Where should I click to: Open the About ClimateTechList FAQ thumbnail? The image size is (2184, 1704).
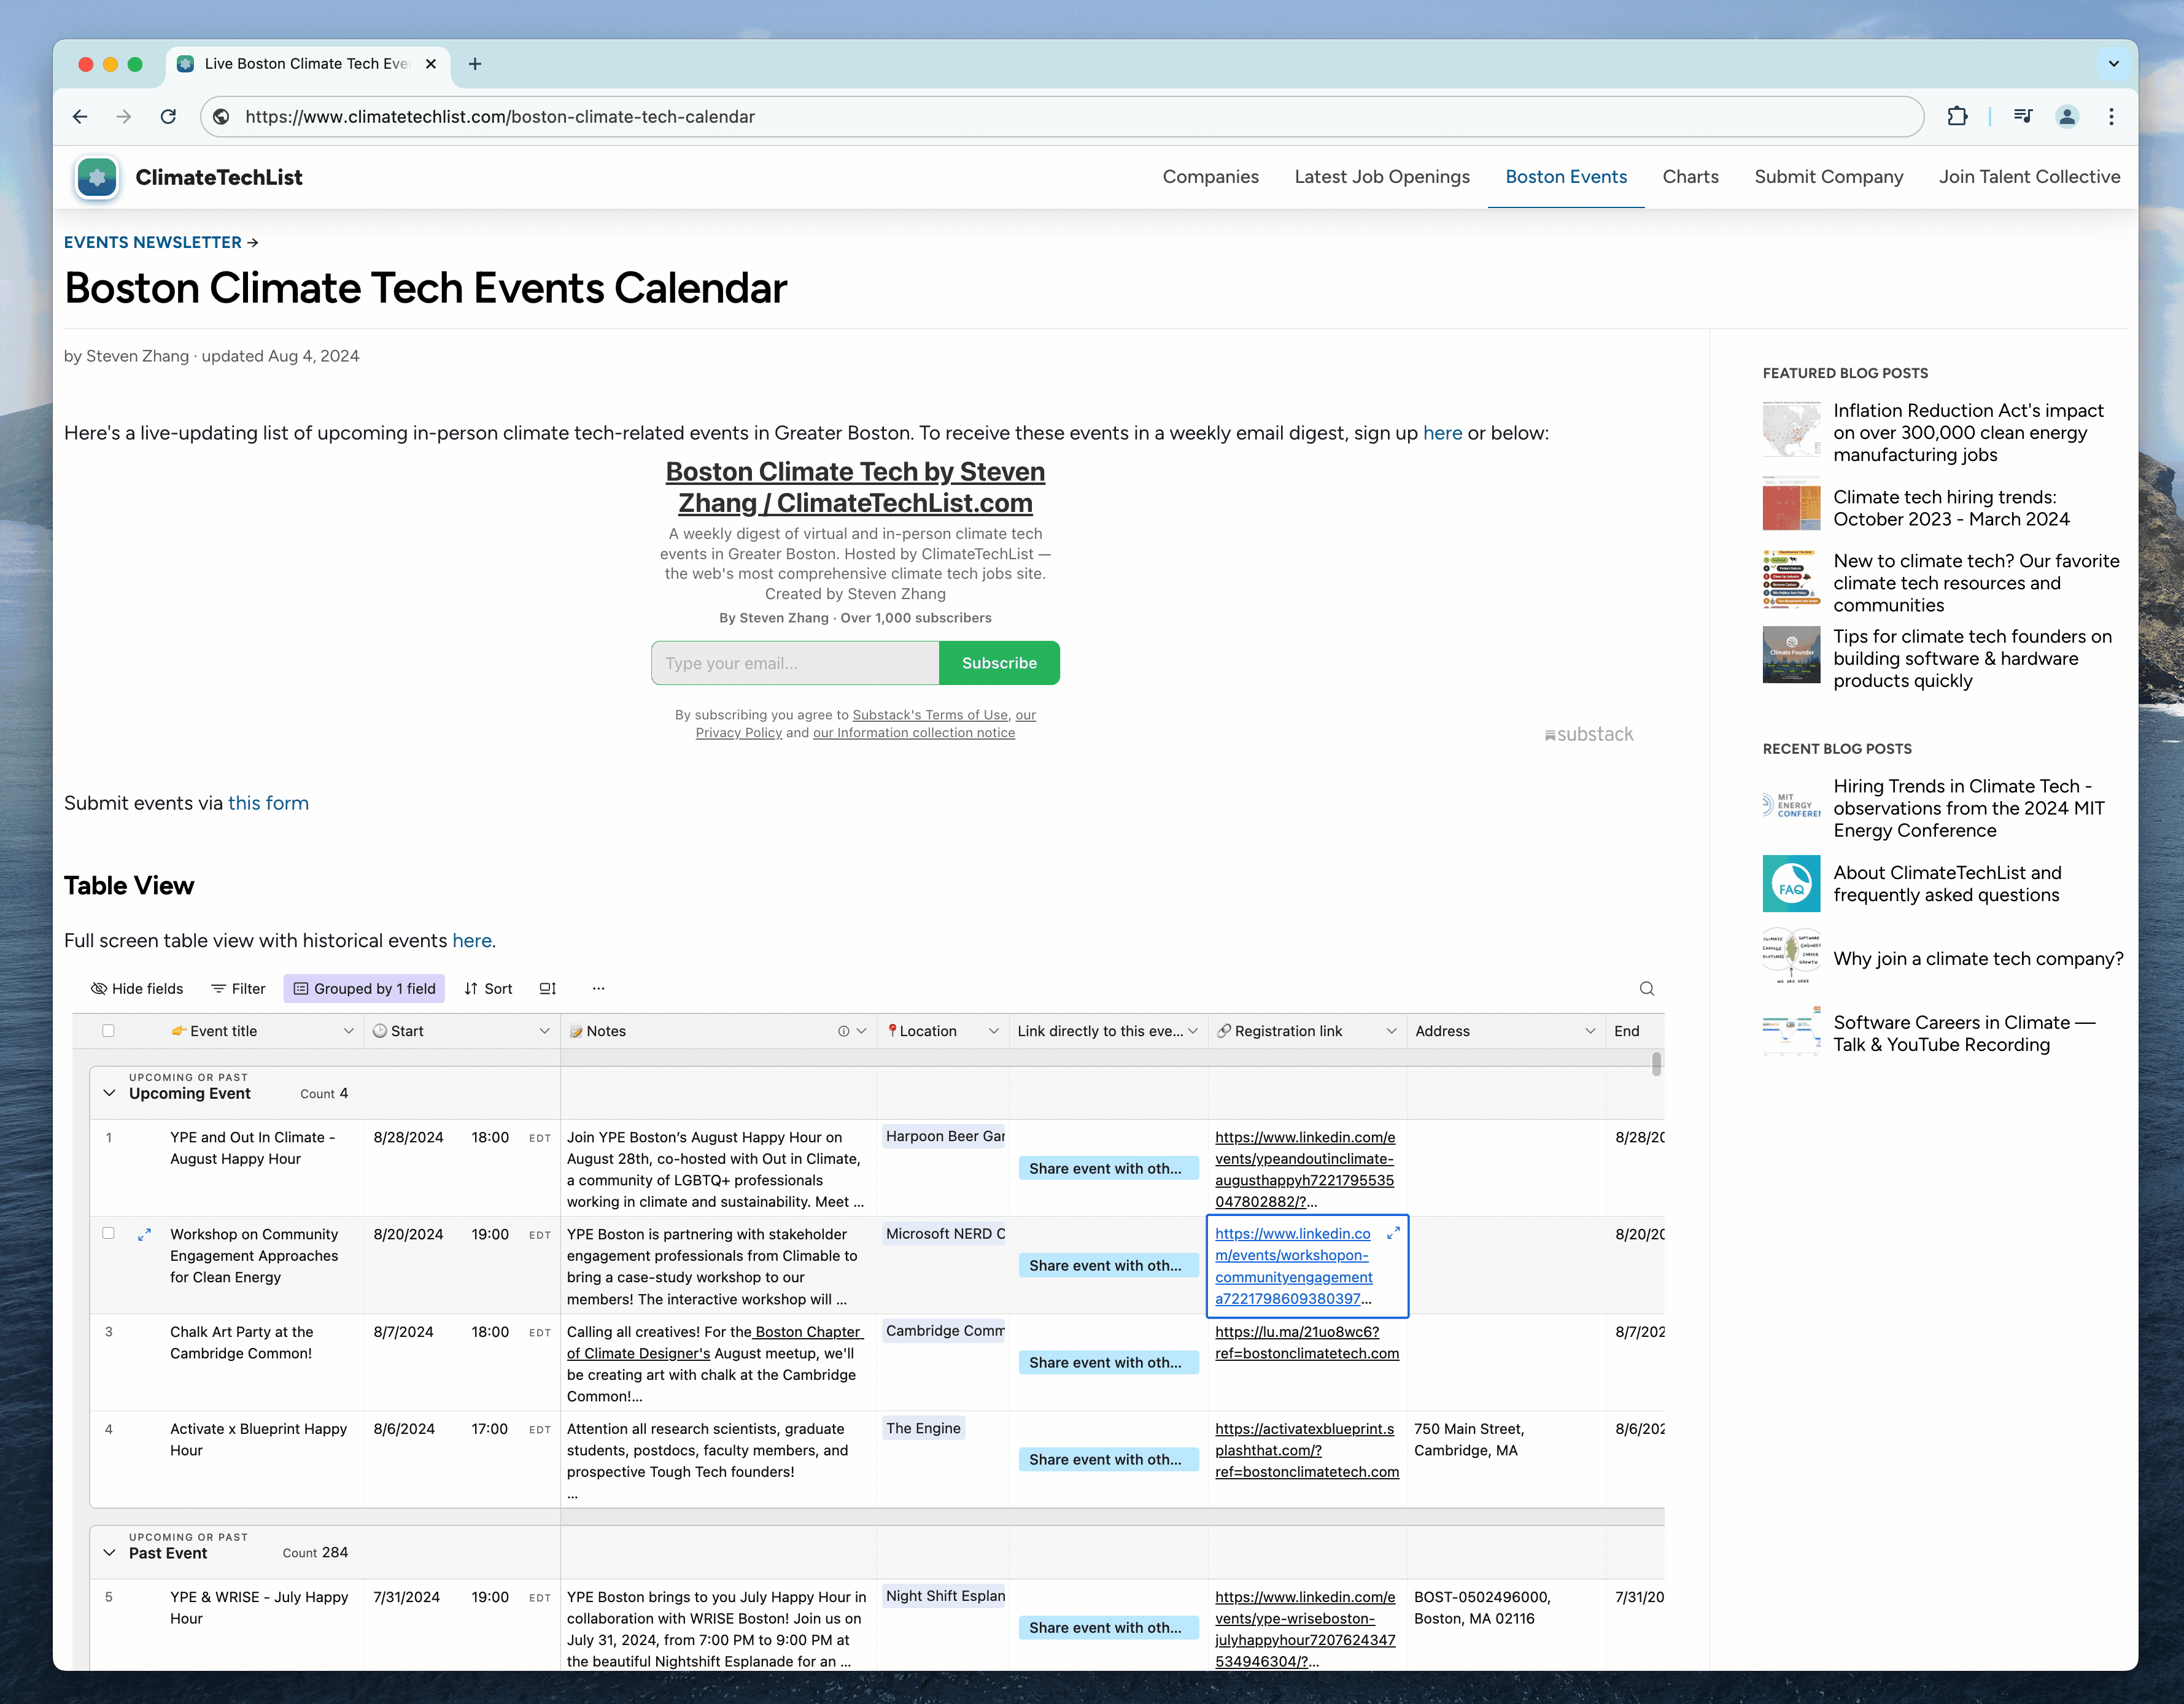tap(1791, 884)
